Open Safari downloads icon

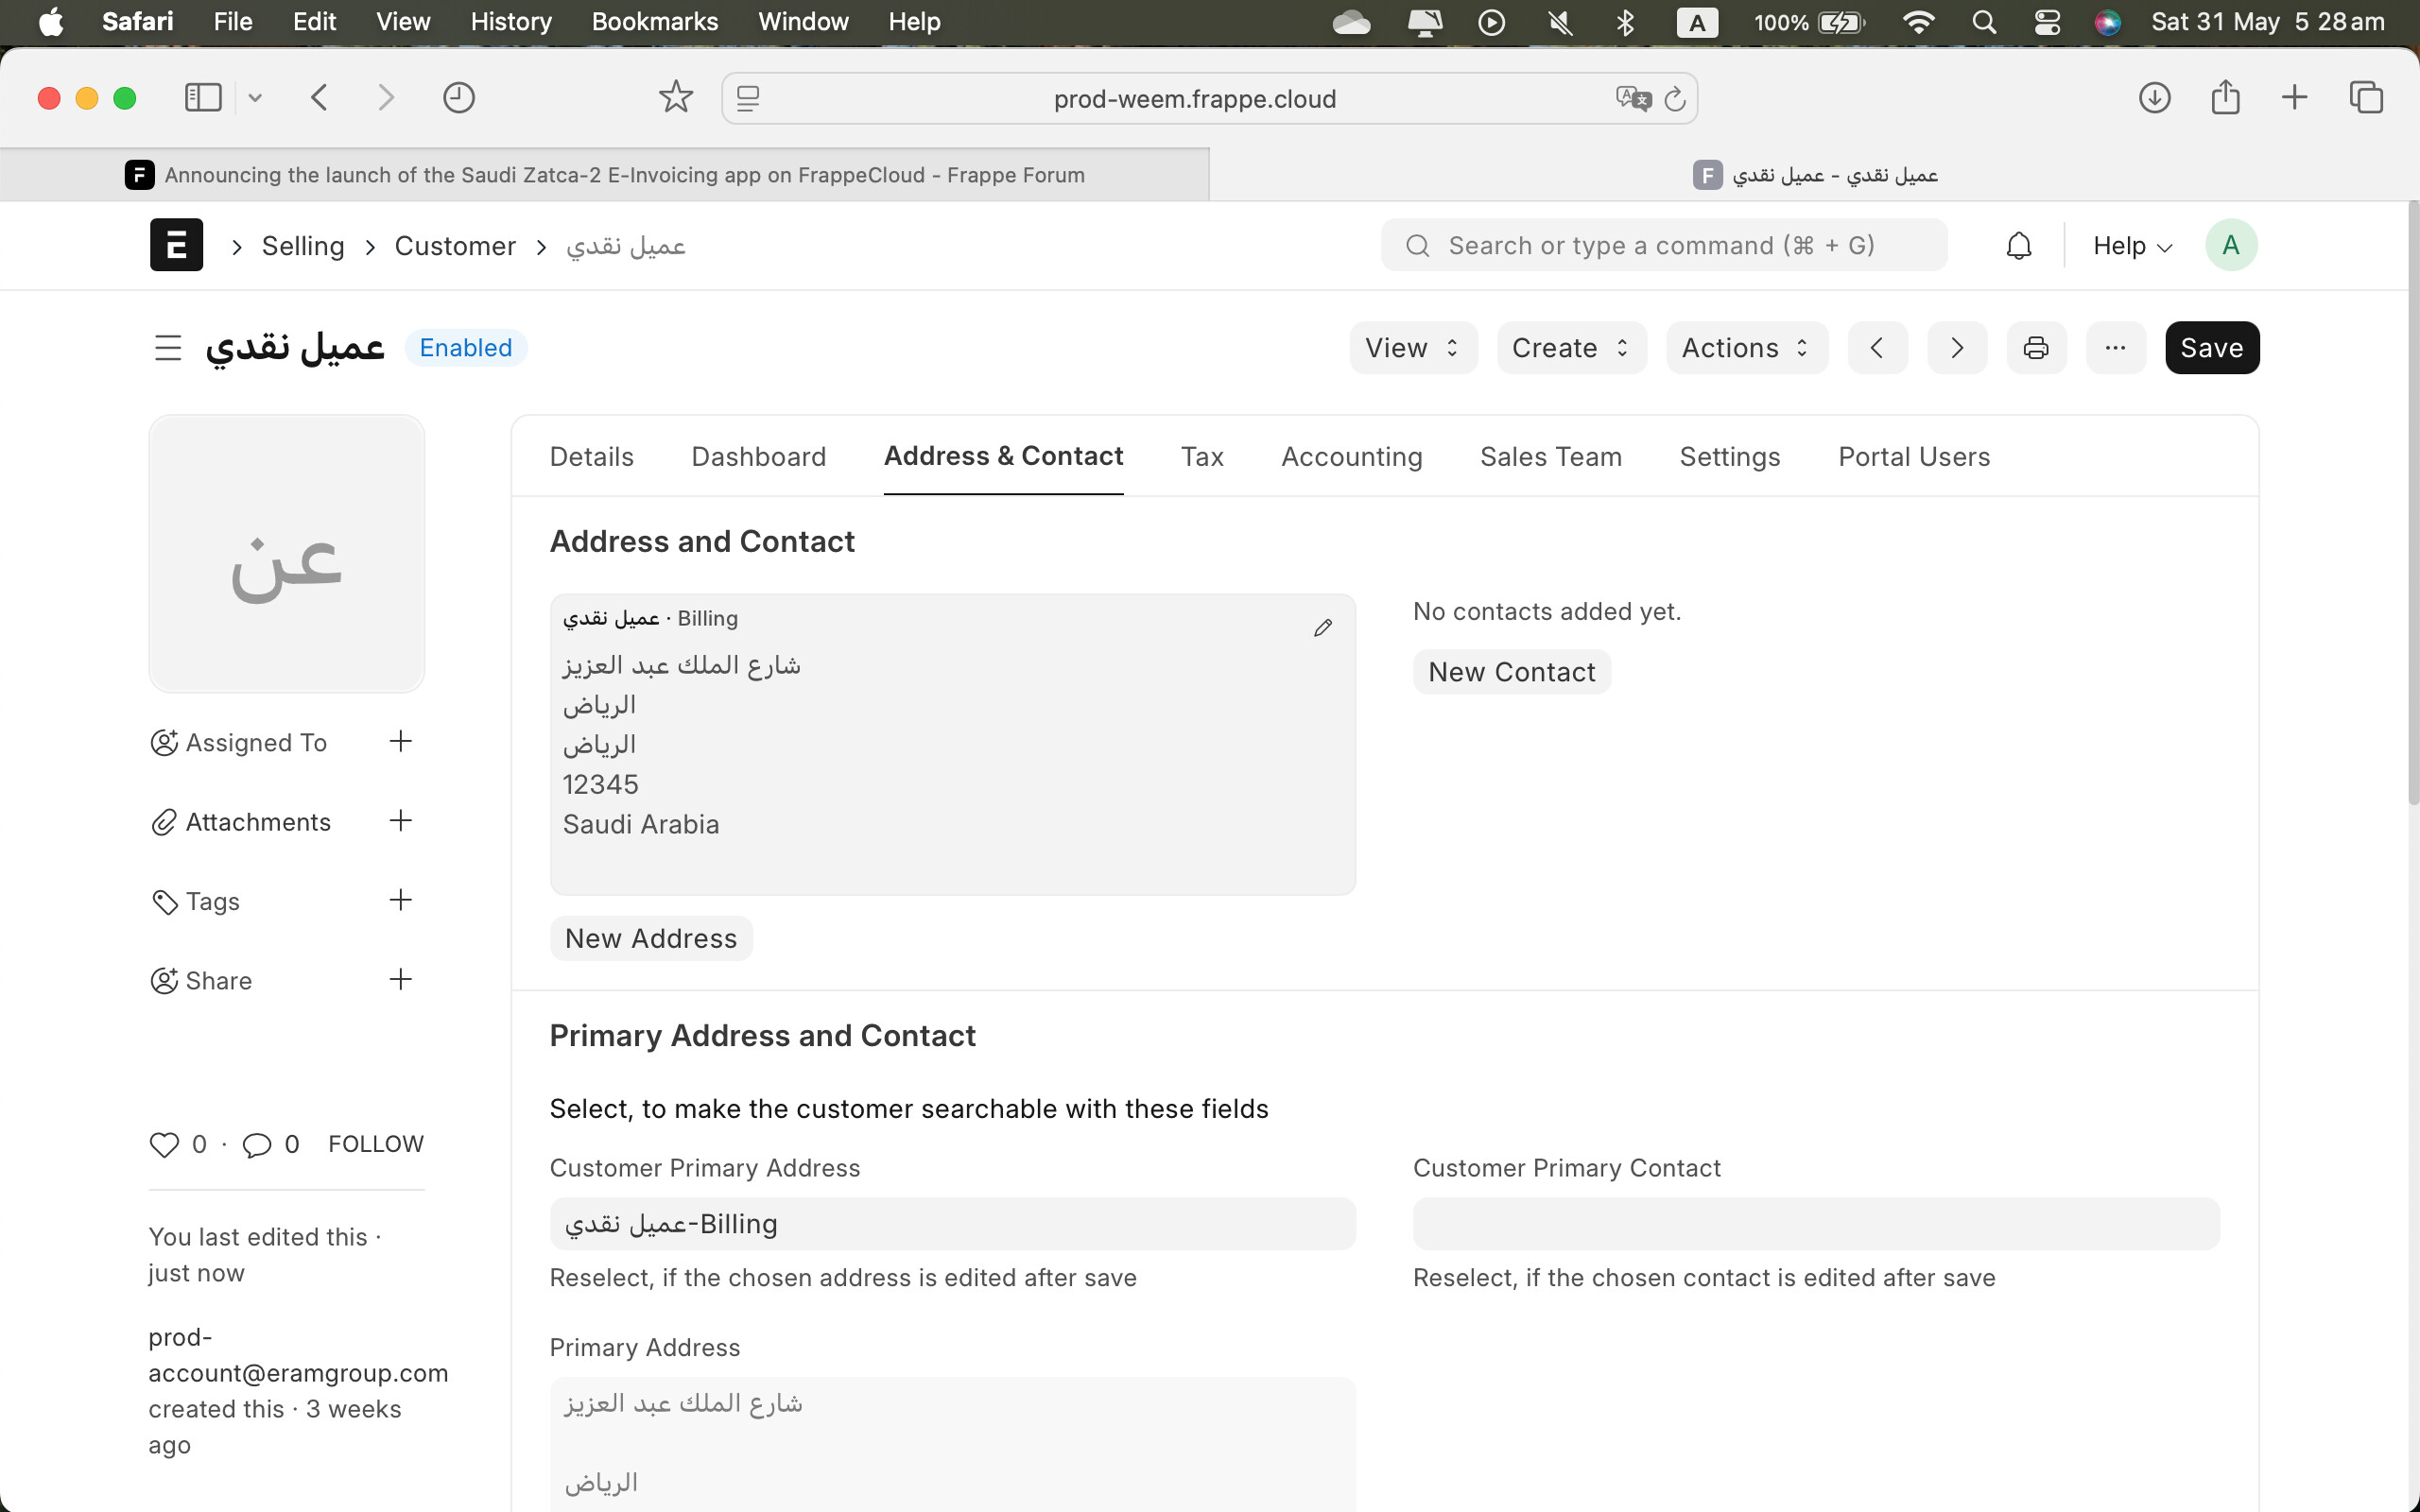[2154, 98]
